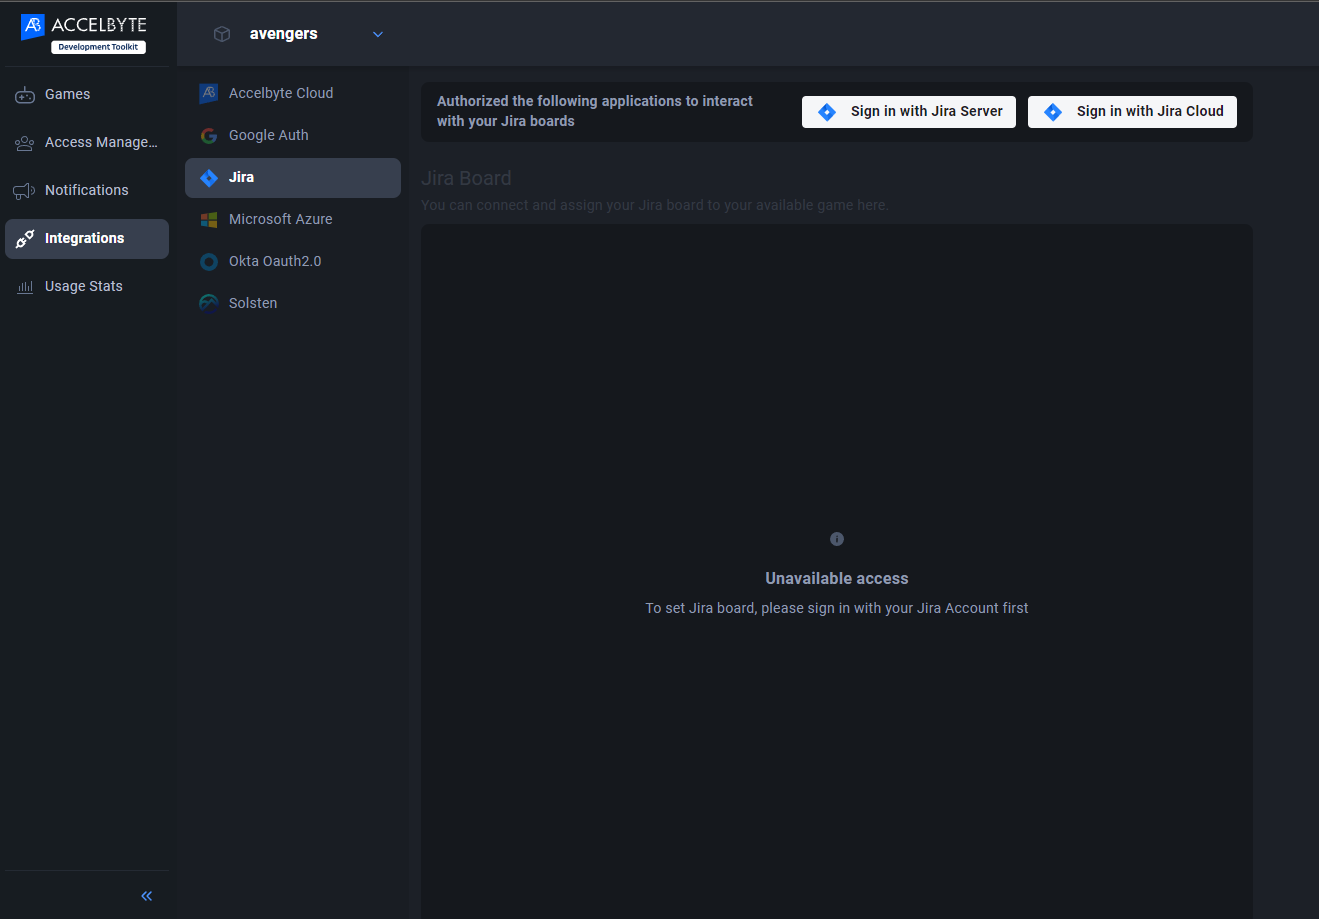Select Microsoft Azure integration
This screenshot has height=919, width=1319.
click(293, 220)
